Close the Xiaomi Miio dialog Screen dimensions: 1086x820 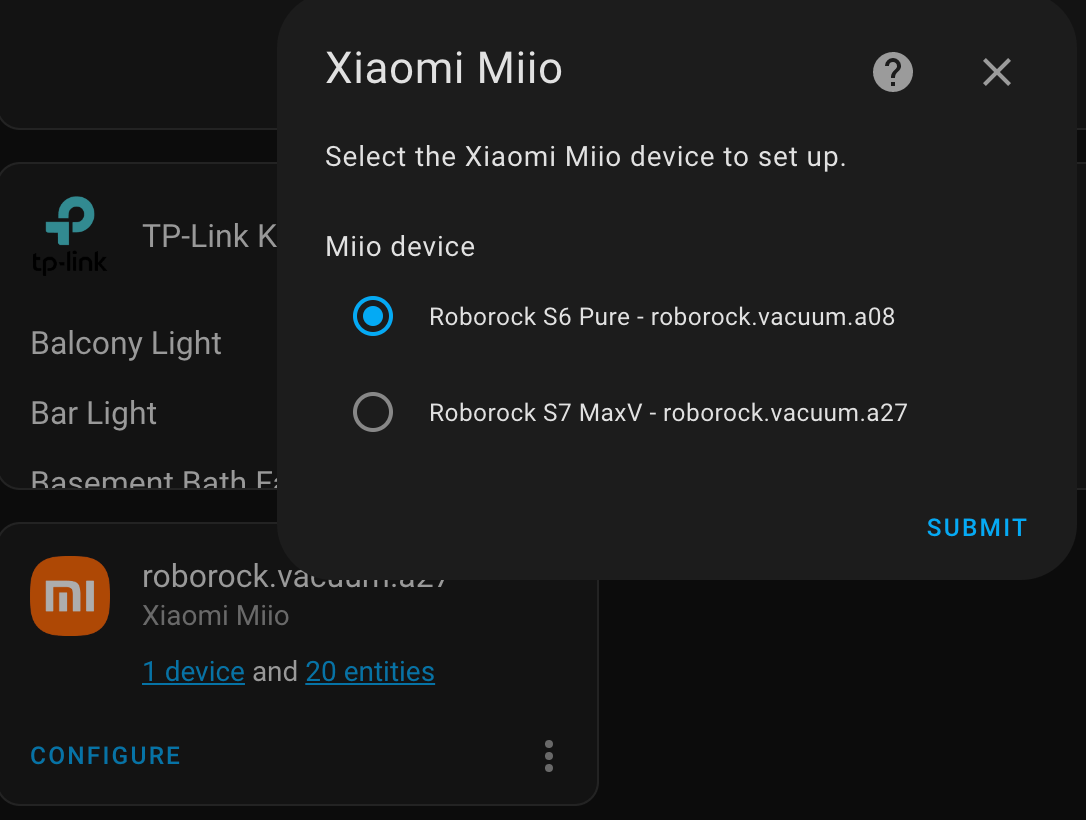point(996,72)
